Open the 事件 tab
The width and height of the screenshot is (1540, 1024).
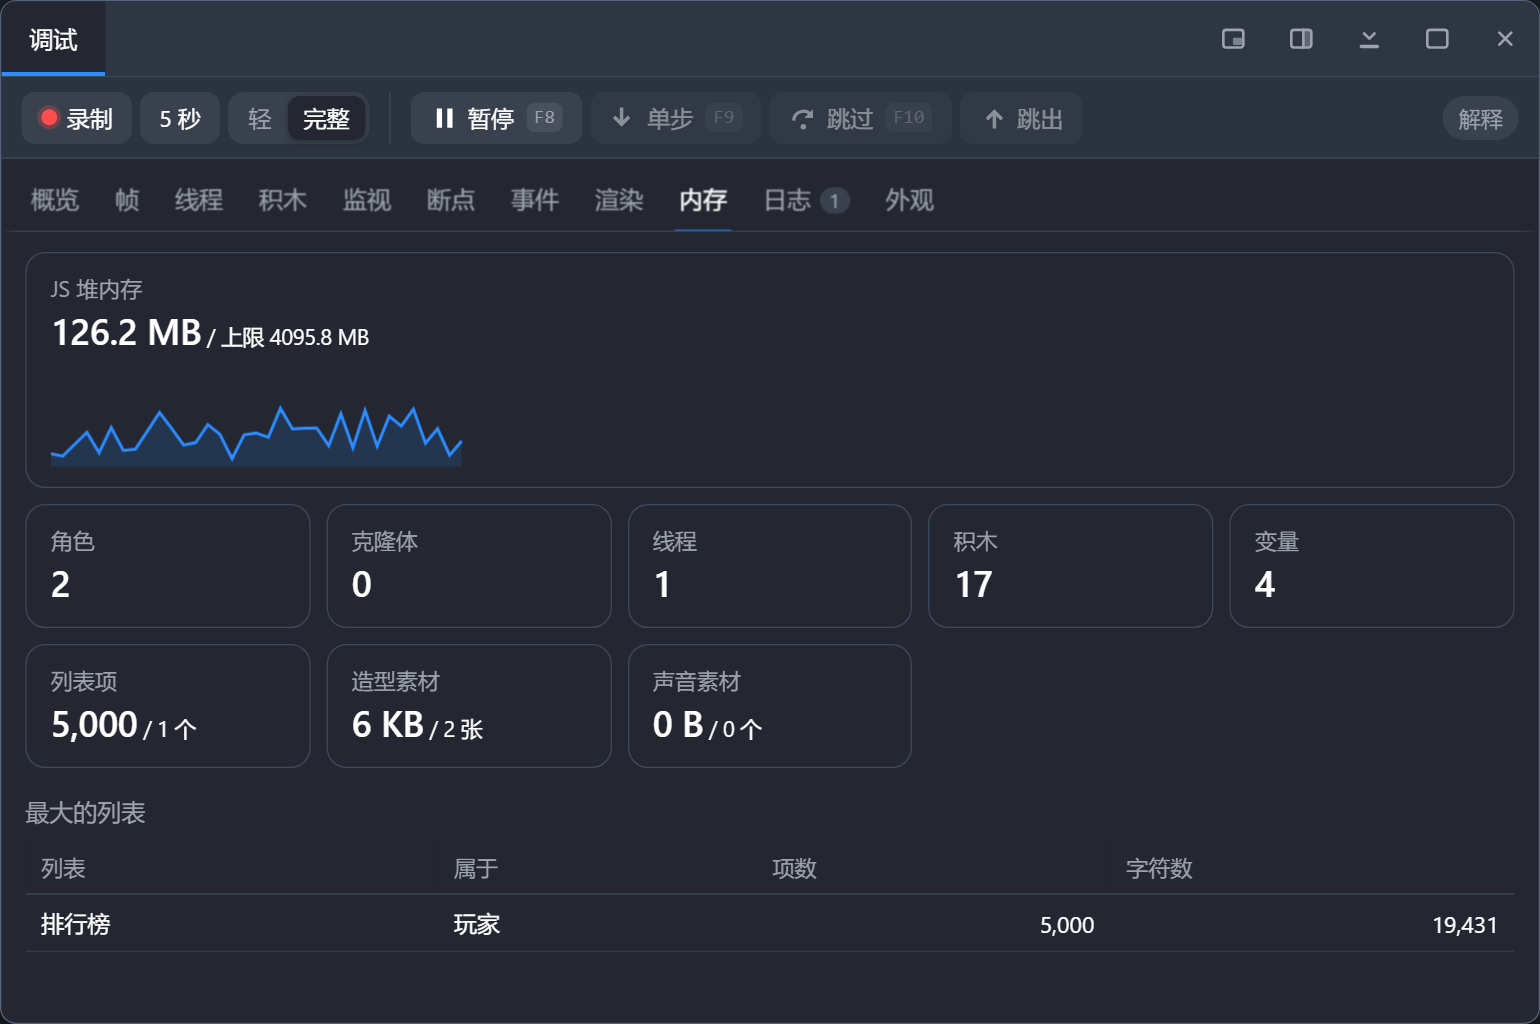pyautogui.click(x=535, y=200)
